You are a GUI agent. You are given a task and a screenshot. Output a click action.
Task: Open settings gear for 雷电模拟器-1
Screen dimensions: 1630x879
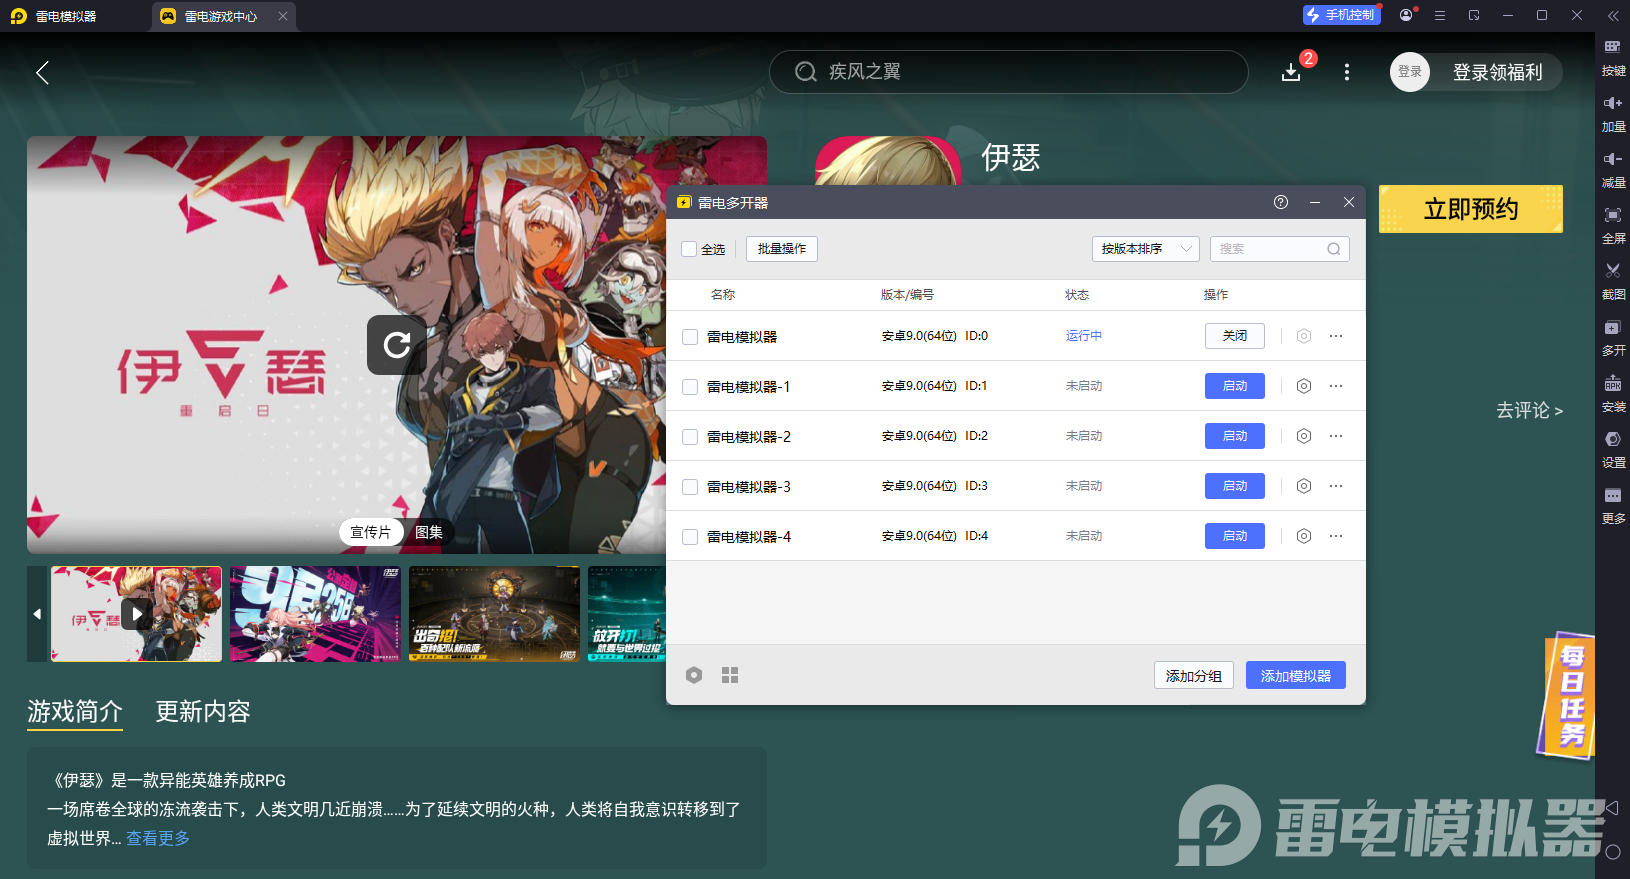pyautogui.click(x=1304, y=386)
